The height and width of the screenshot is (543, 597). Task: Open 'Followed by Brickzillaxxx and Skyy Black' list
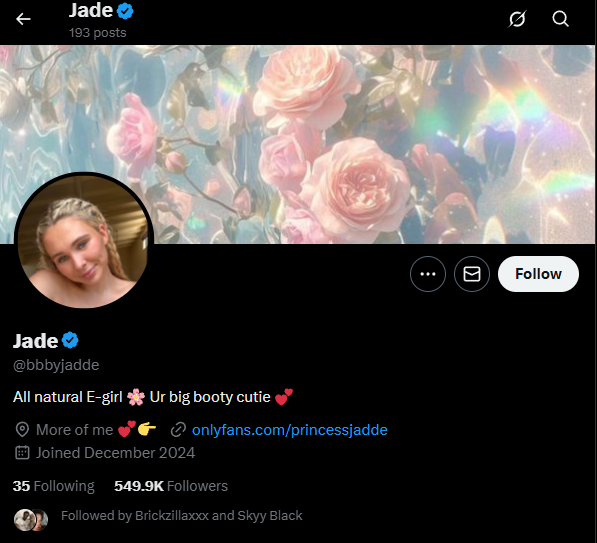point(182,516)
